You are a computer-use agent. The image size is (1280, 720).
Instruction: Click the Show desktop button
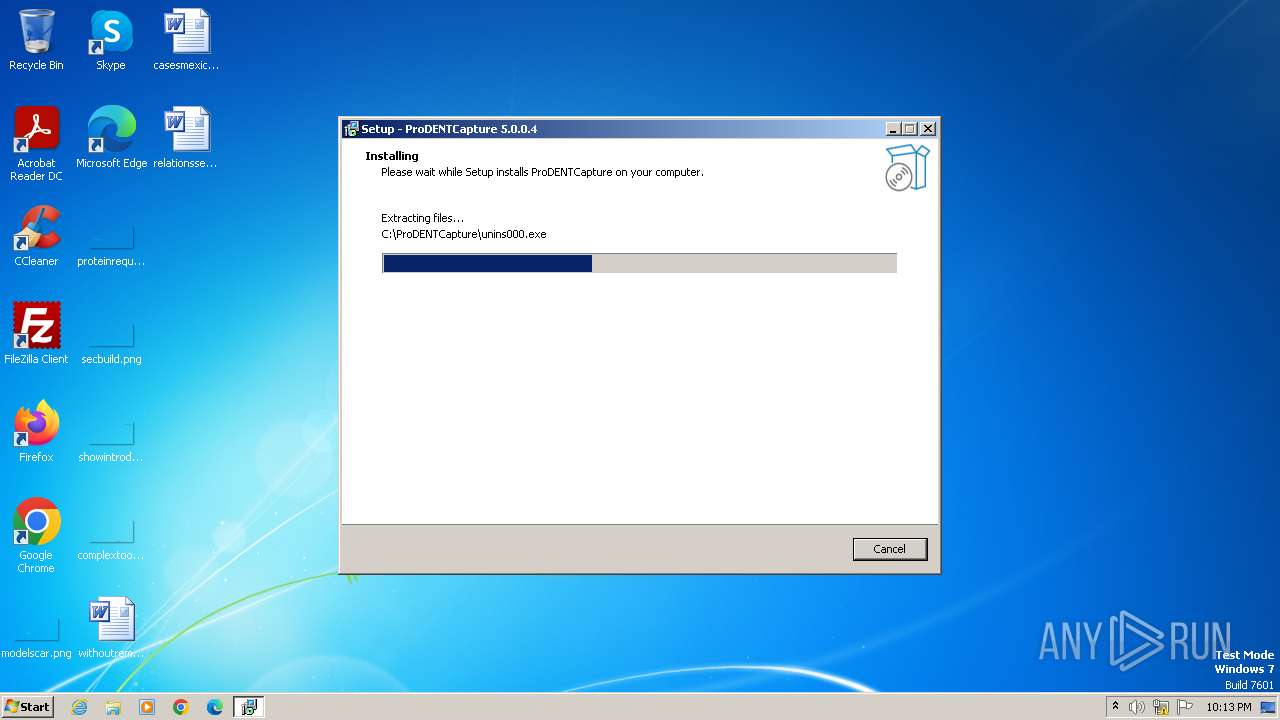(1268, 707)
